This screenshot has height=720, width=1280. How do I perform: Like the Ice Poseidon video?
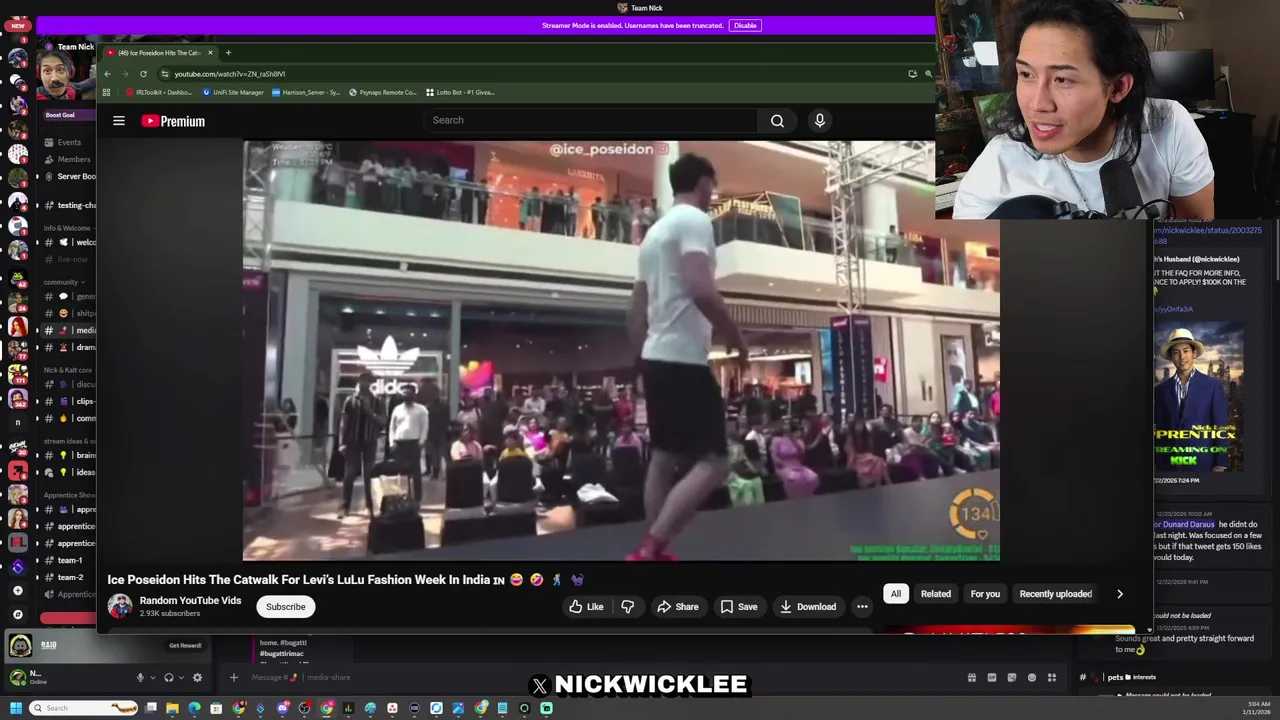tap(586, 607)
